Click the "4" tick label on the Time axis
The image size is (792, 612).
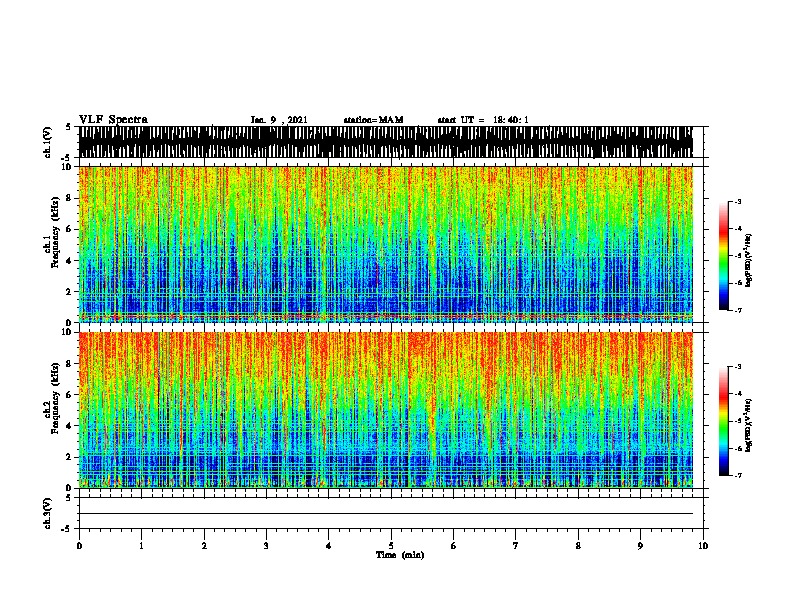(x=329, y=546)
